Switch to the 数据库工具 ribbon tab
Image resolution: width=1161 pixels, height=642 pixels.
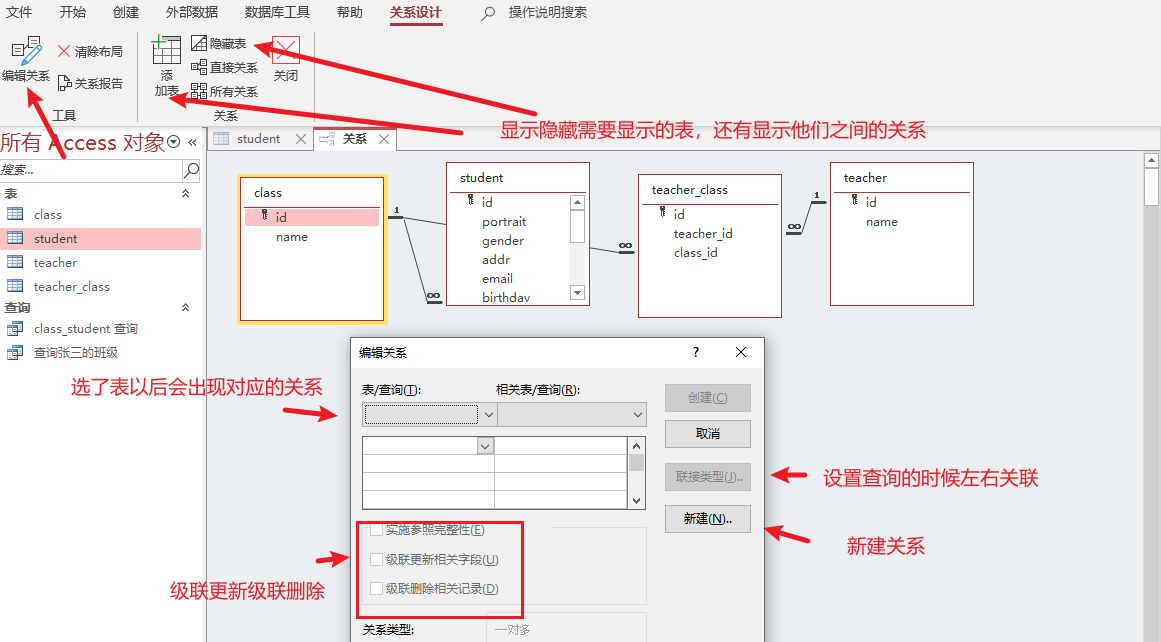point(277,13)
